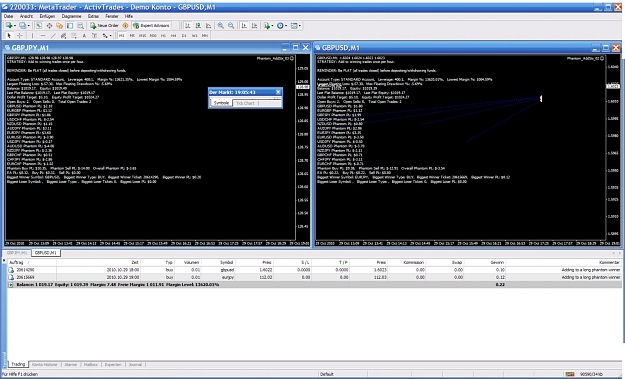Open the indicators list dropdown
Viewport: 625px width, 379px height.
coord(268,26)
